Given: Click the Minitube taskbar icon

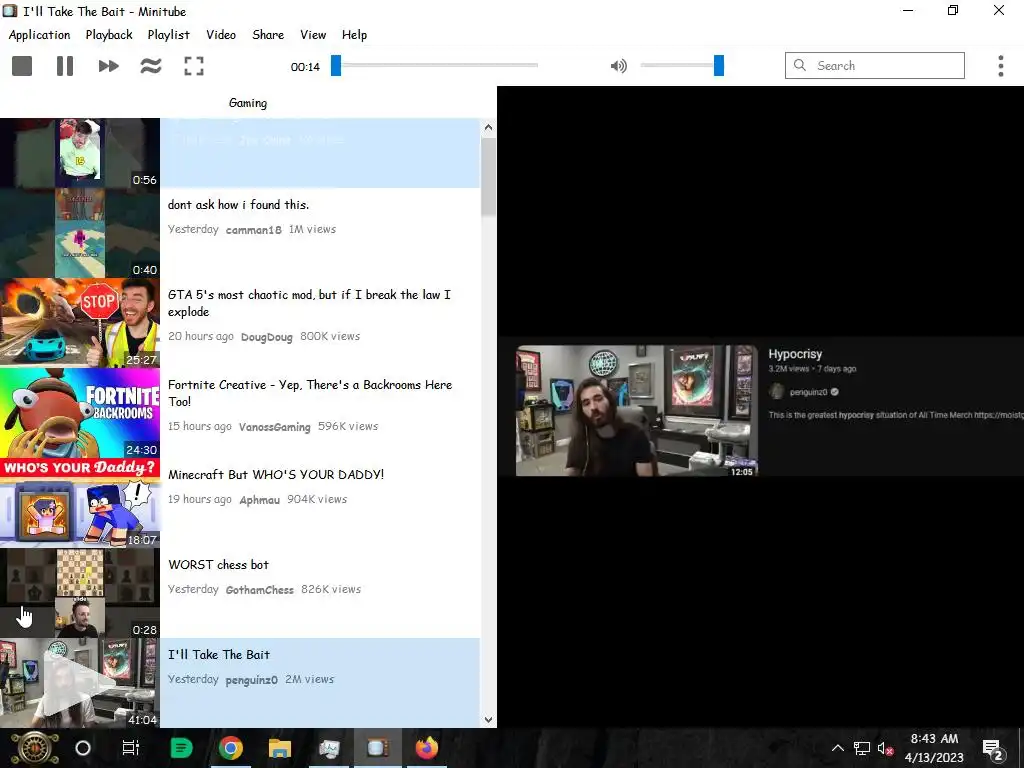Looking at the screenshot, I should 378,748.
